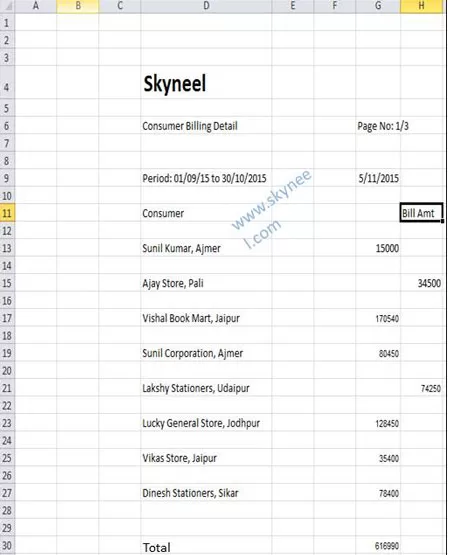This screenshot has height=555, width=450.
Task: Click the Select All corner box
Action: tap(7, 6)
